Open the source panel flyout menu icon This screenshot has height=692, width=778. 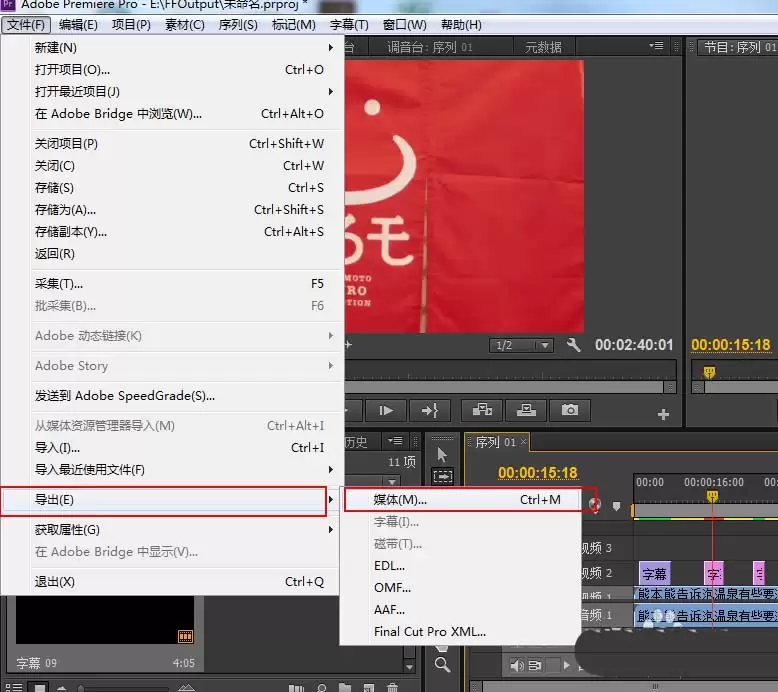(x=656, y=46)
